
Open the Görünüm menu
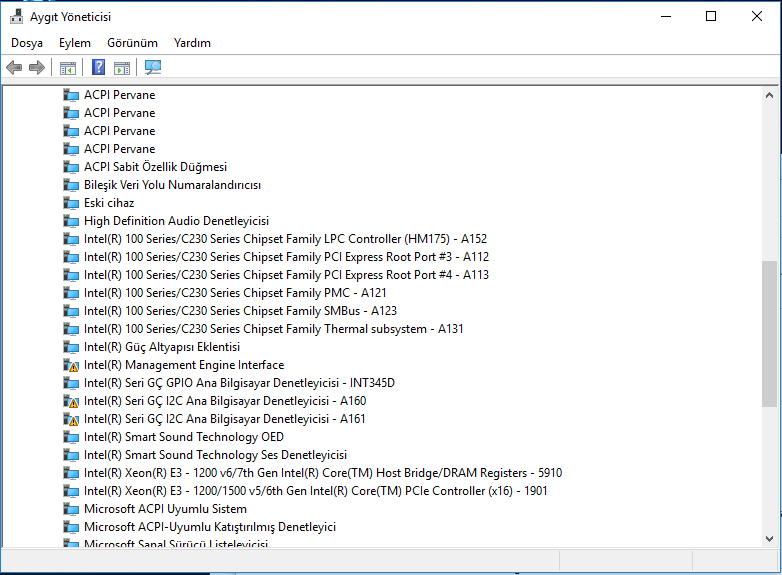(132, 43)
